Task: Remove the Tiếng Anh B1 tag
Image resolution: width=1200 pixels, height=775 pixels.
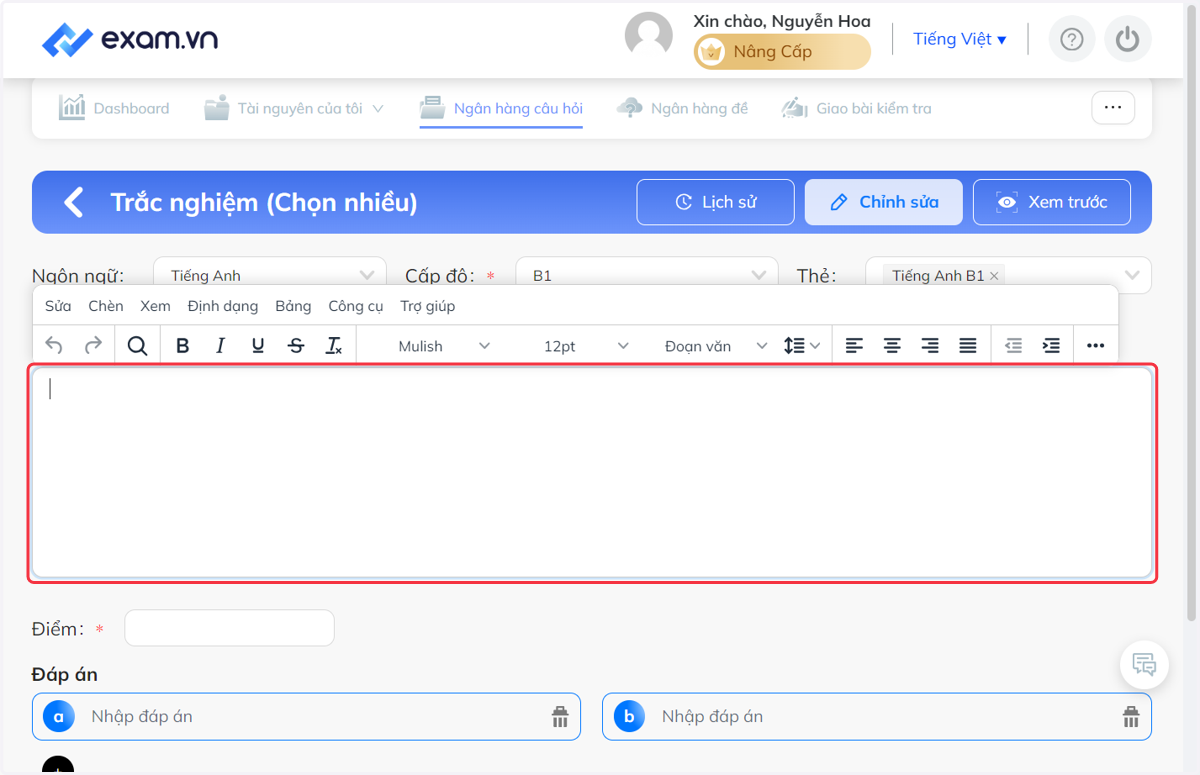Action: [994, 276]
